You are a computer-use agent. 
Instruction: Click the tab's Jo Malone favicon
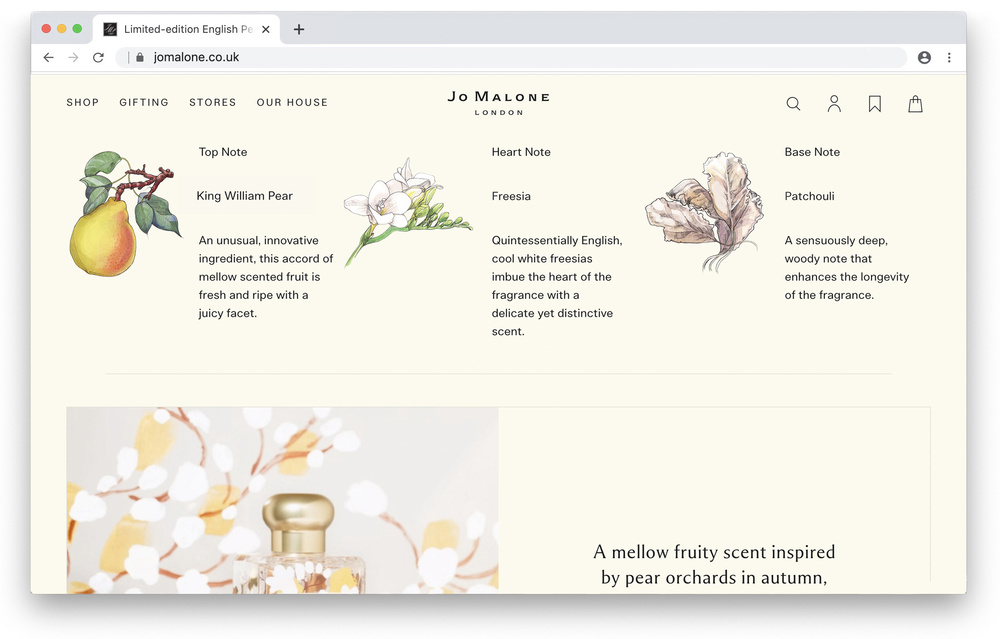coord(110,29)
